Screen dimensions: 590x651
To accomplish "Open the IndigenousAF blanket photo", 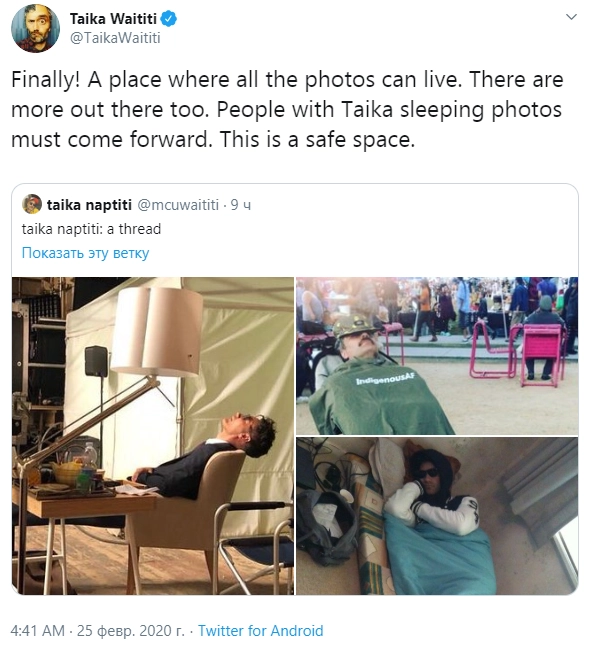I will [x=437, y=356].
